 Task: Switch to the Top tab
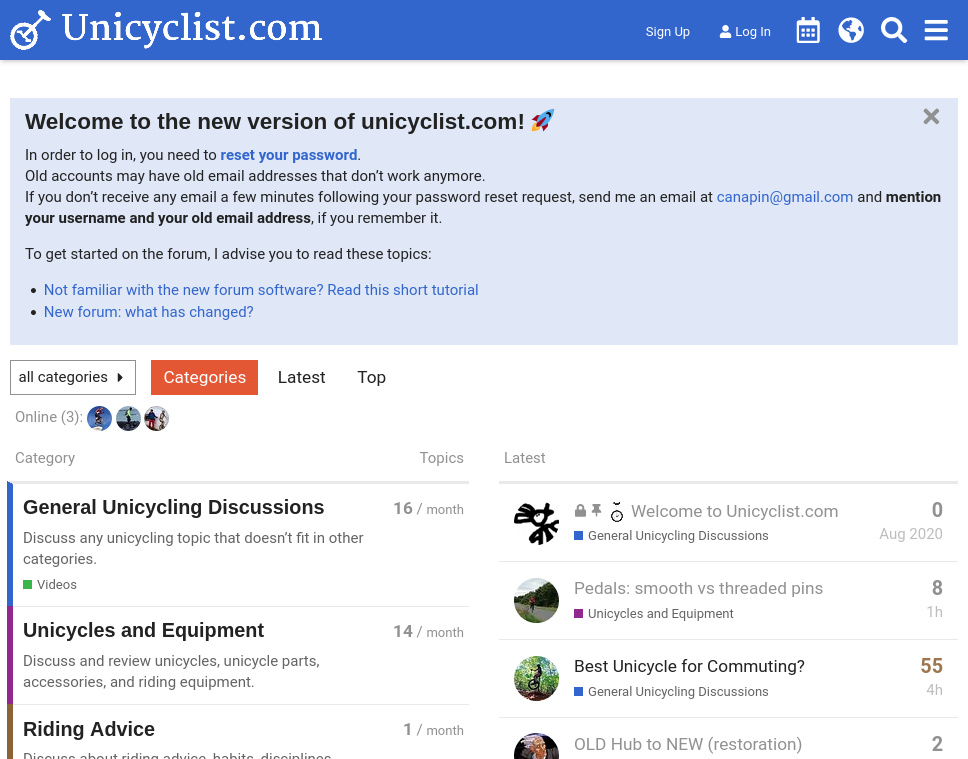coord(371,377)
